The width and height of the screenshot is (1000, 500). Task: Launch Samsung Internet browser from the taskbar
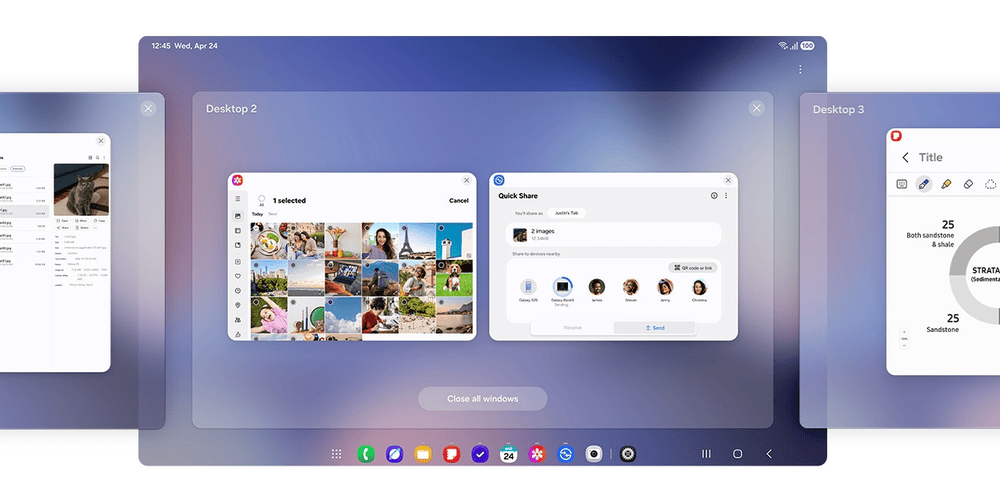point(394,454)
